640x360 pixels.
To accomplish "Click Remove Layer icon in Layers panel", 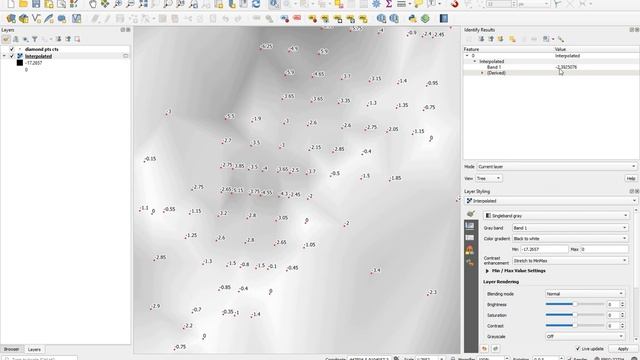I will click(77, 39).
